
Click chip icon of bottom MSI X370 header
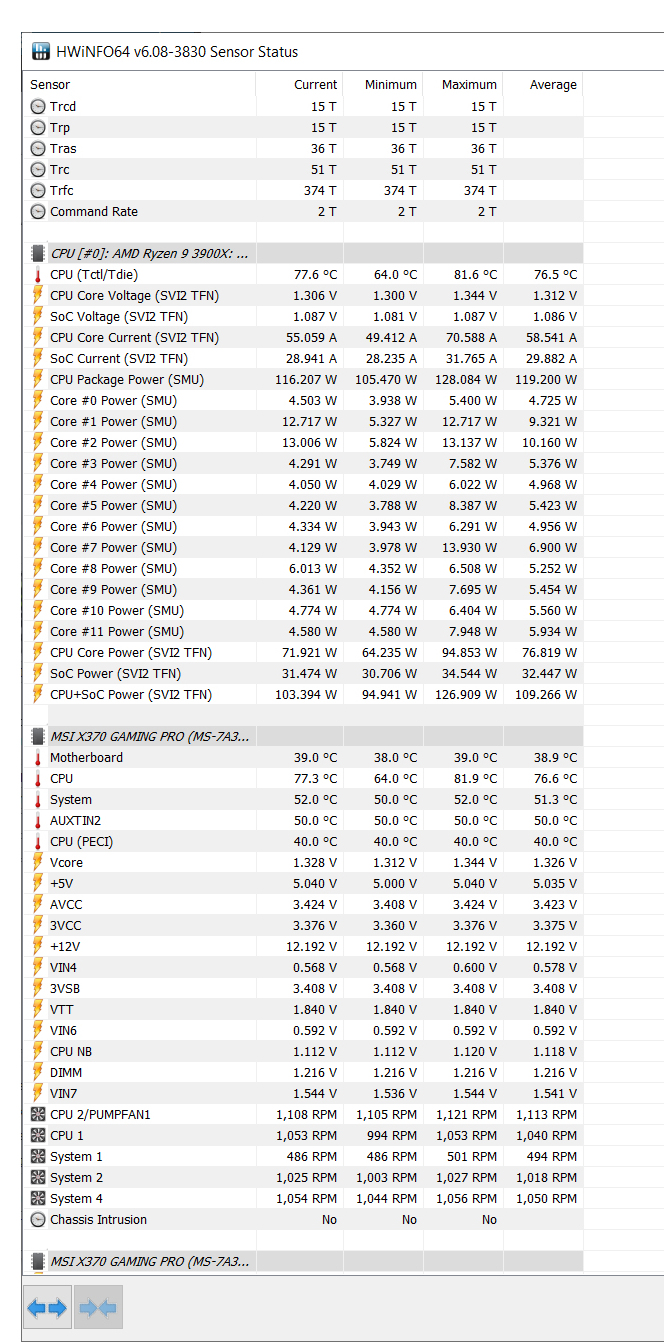pos(38,1261)
